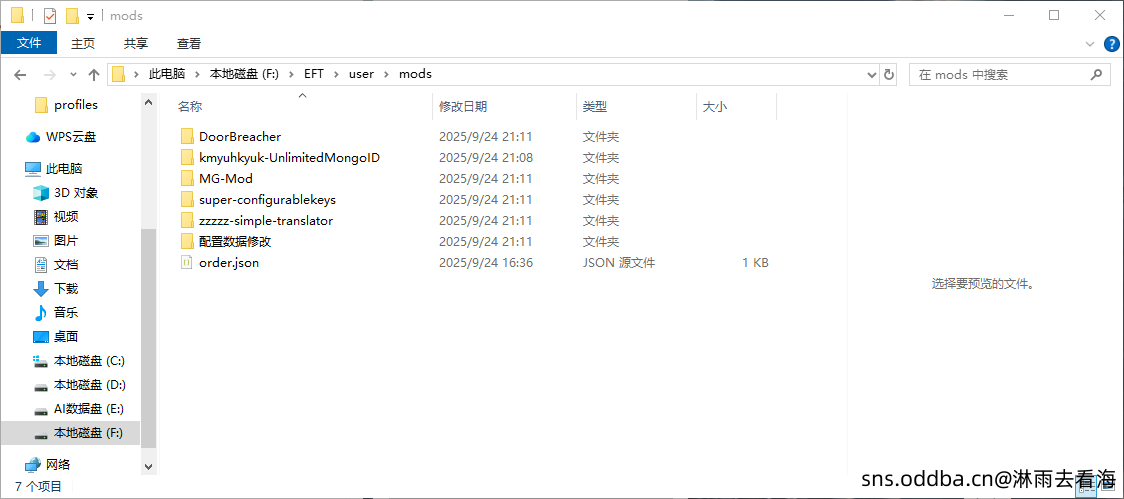This screenshot has height=499, width=1124.
Task: Open the 桌面 icon in sidebar
Action: 41,337
